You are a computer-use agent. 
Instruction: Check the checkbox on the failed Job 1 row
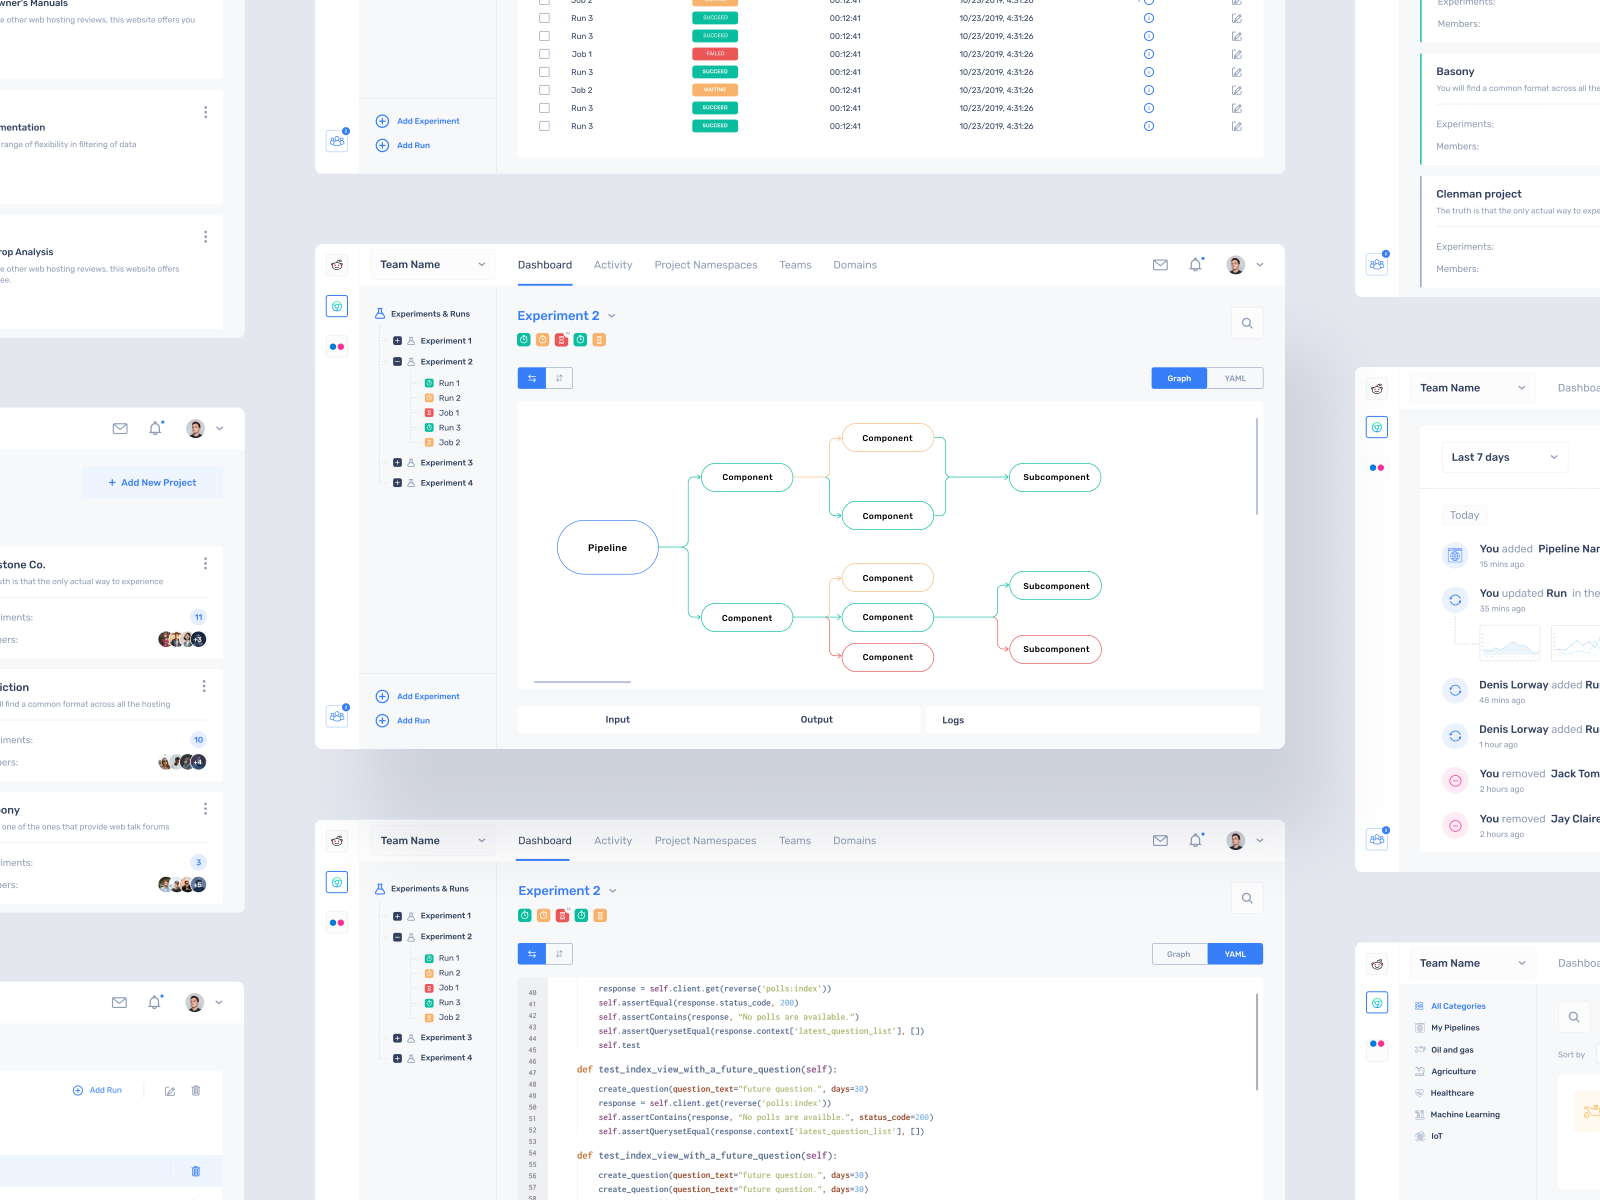[544, 54]
